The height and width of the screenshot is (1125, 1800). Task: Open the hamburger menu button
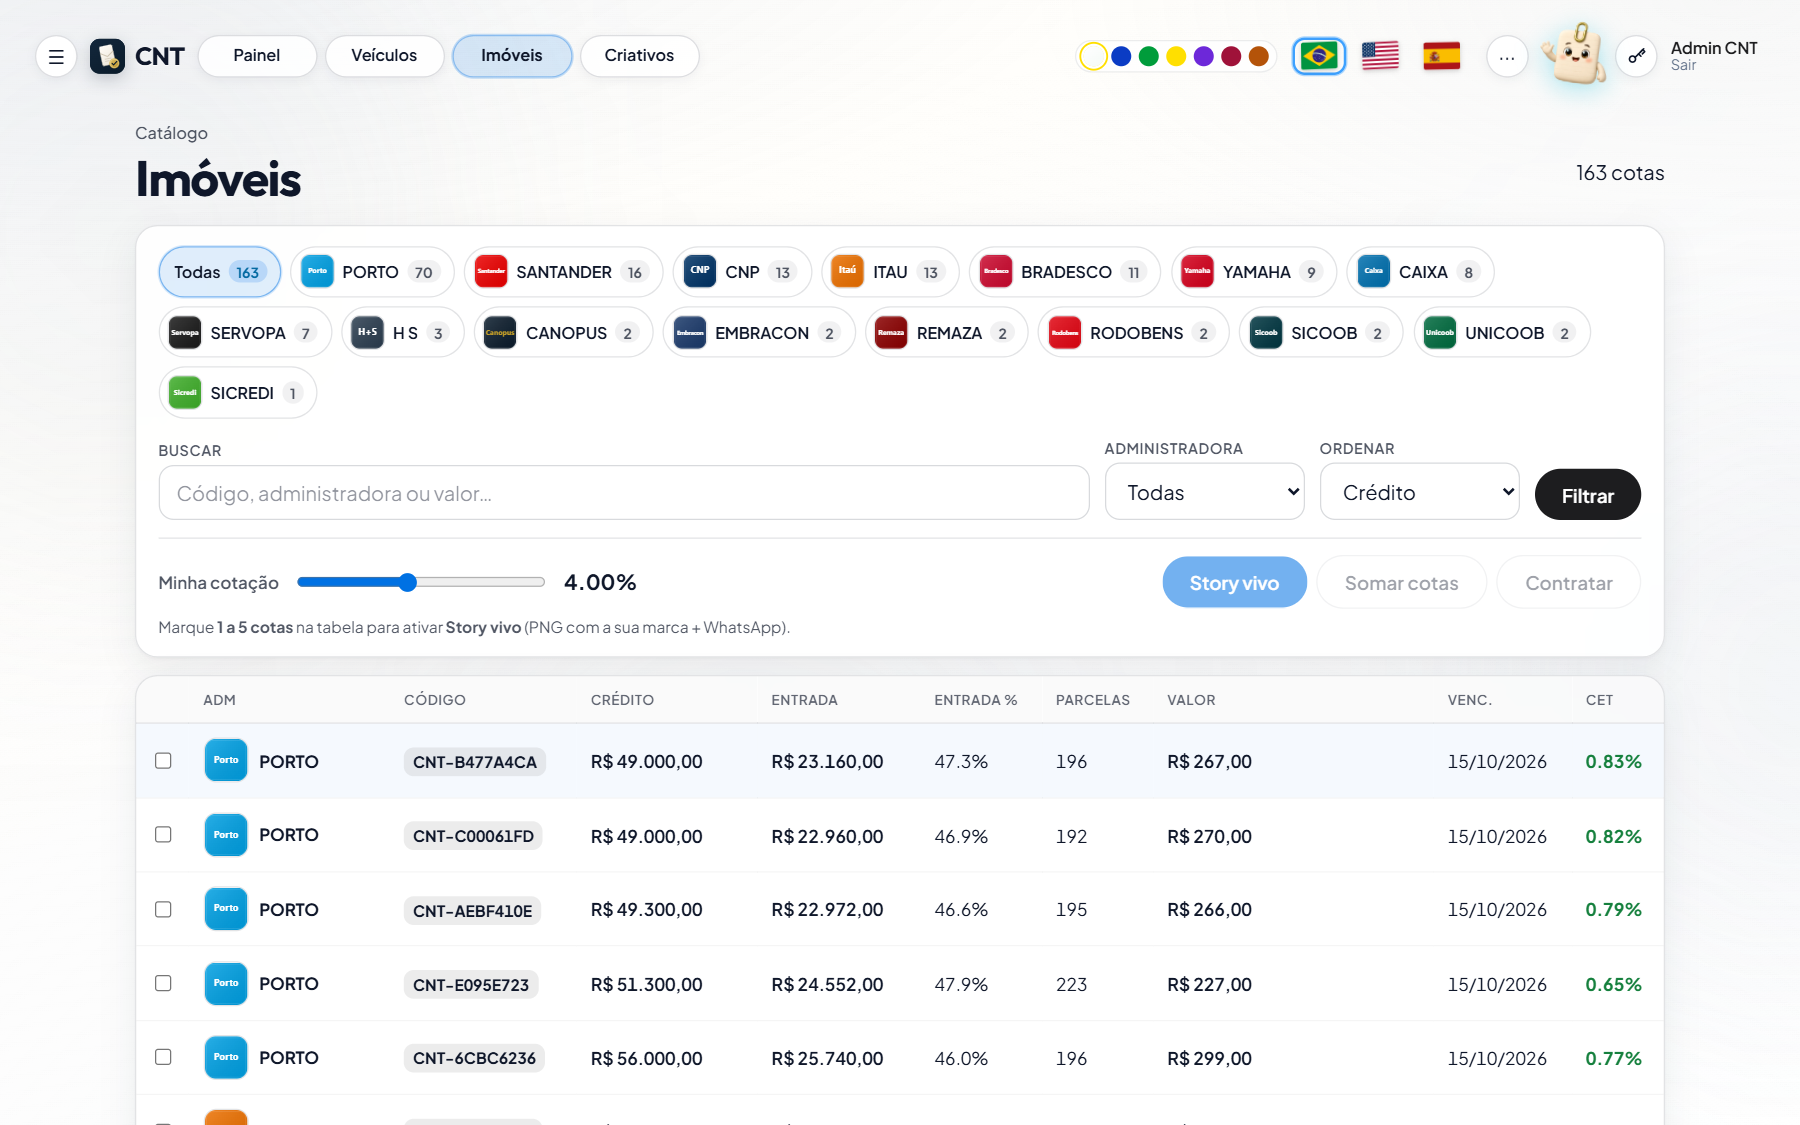(x=56, y=56)
